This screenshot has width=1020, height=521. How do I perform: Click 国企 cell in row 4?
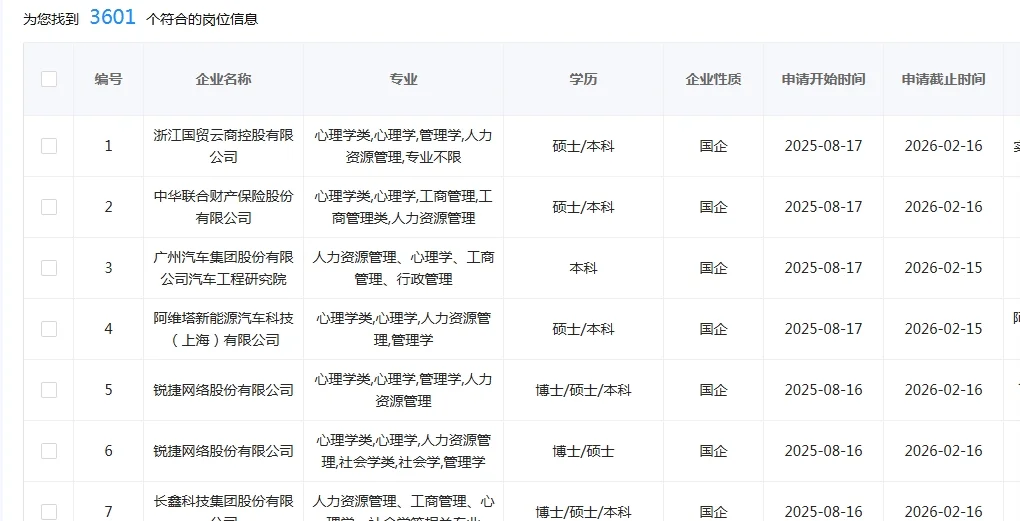[713, 329]
